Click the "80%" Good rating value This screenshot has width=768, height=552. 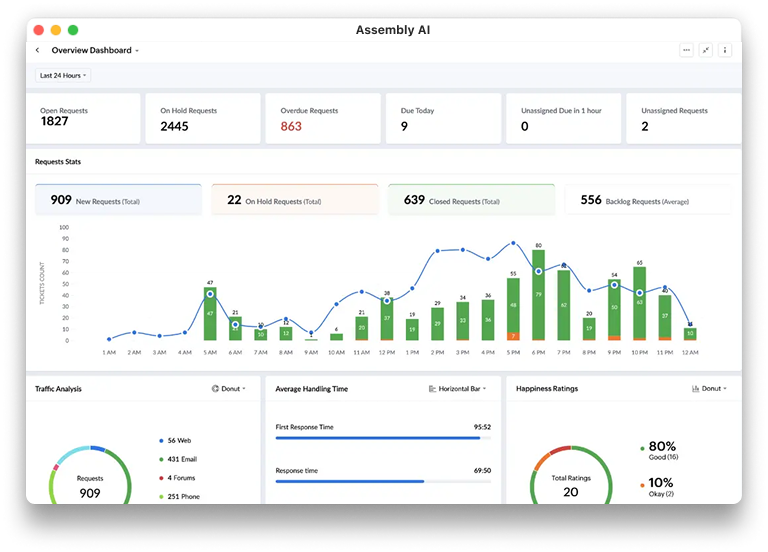[662, 446]
